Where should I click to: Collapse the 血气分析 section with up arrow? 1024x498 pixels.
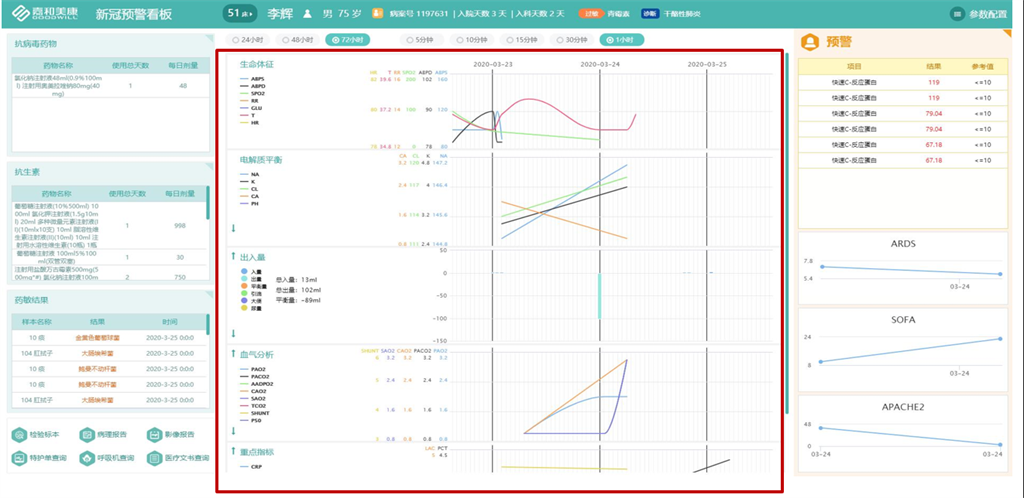click(232, 355)
